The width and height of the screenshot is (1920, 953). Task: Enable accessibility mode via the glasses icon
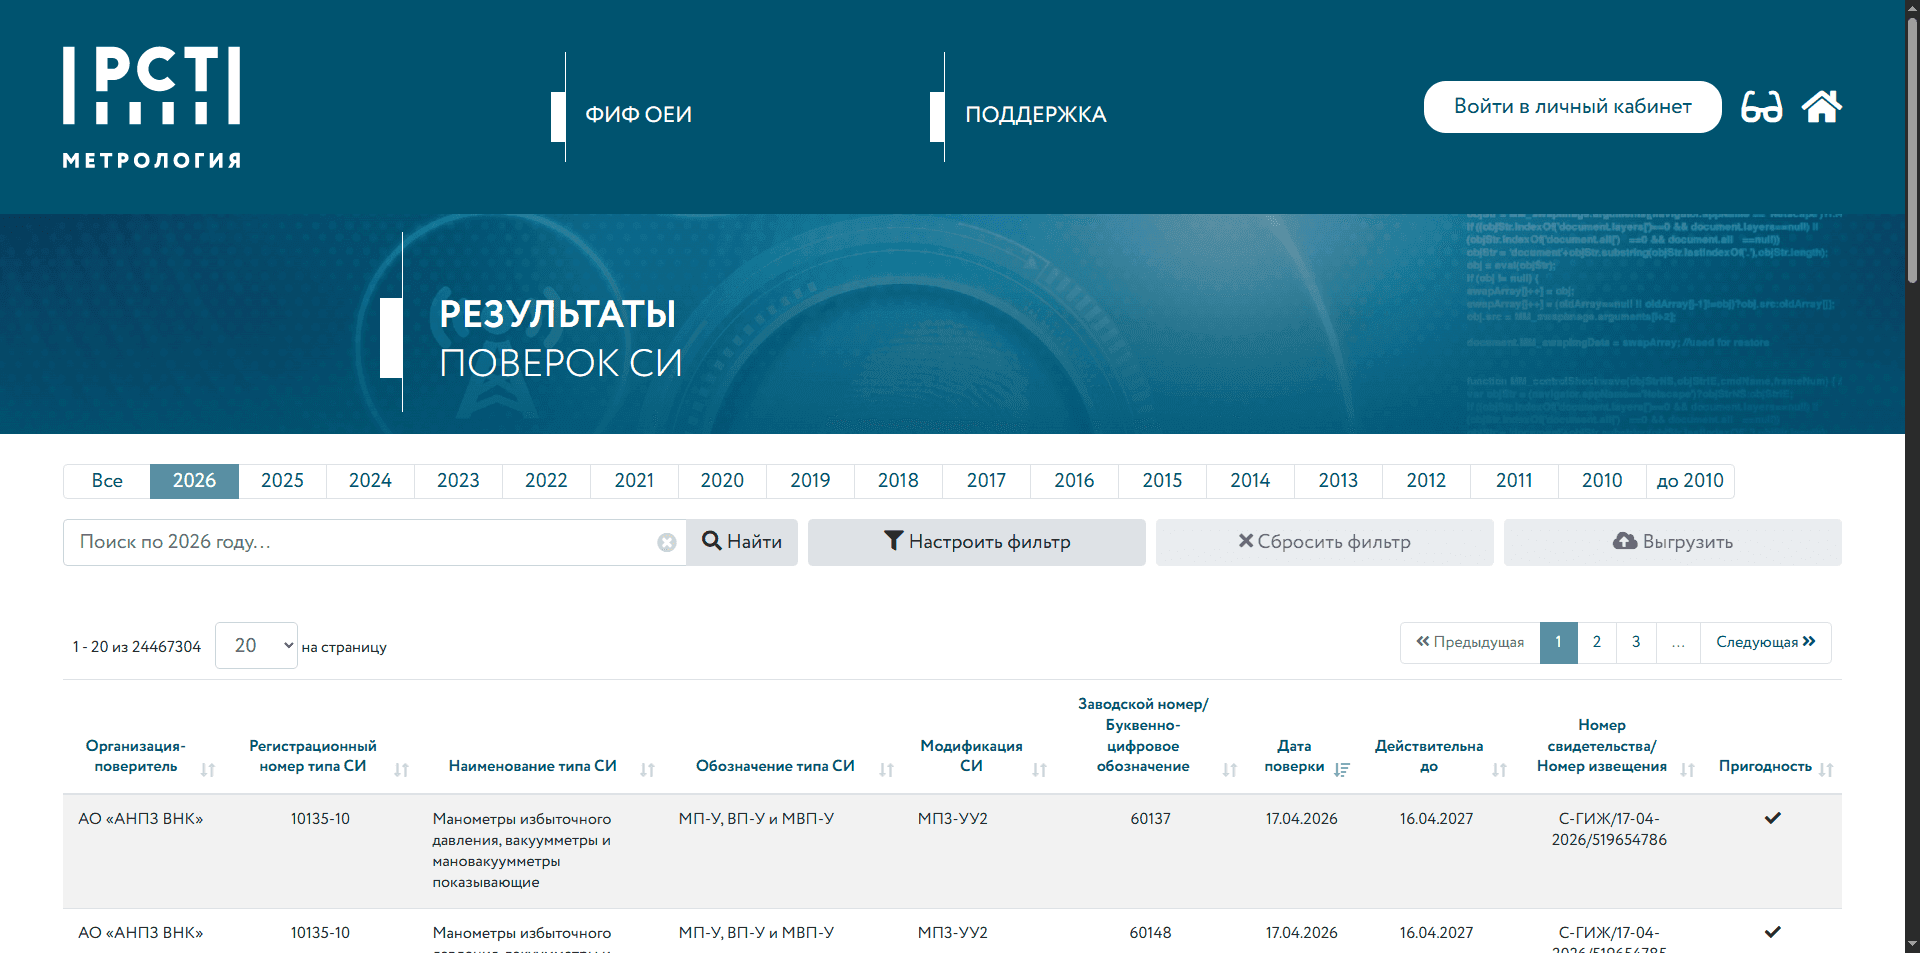(x=1762, y=107)
